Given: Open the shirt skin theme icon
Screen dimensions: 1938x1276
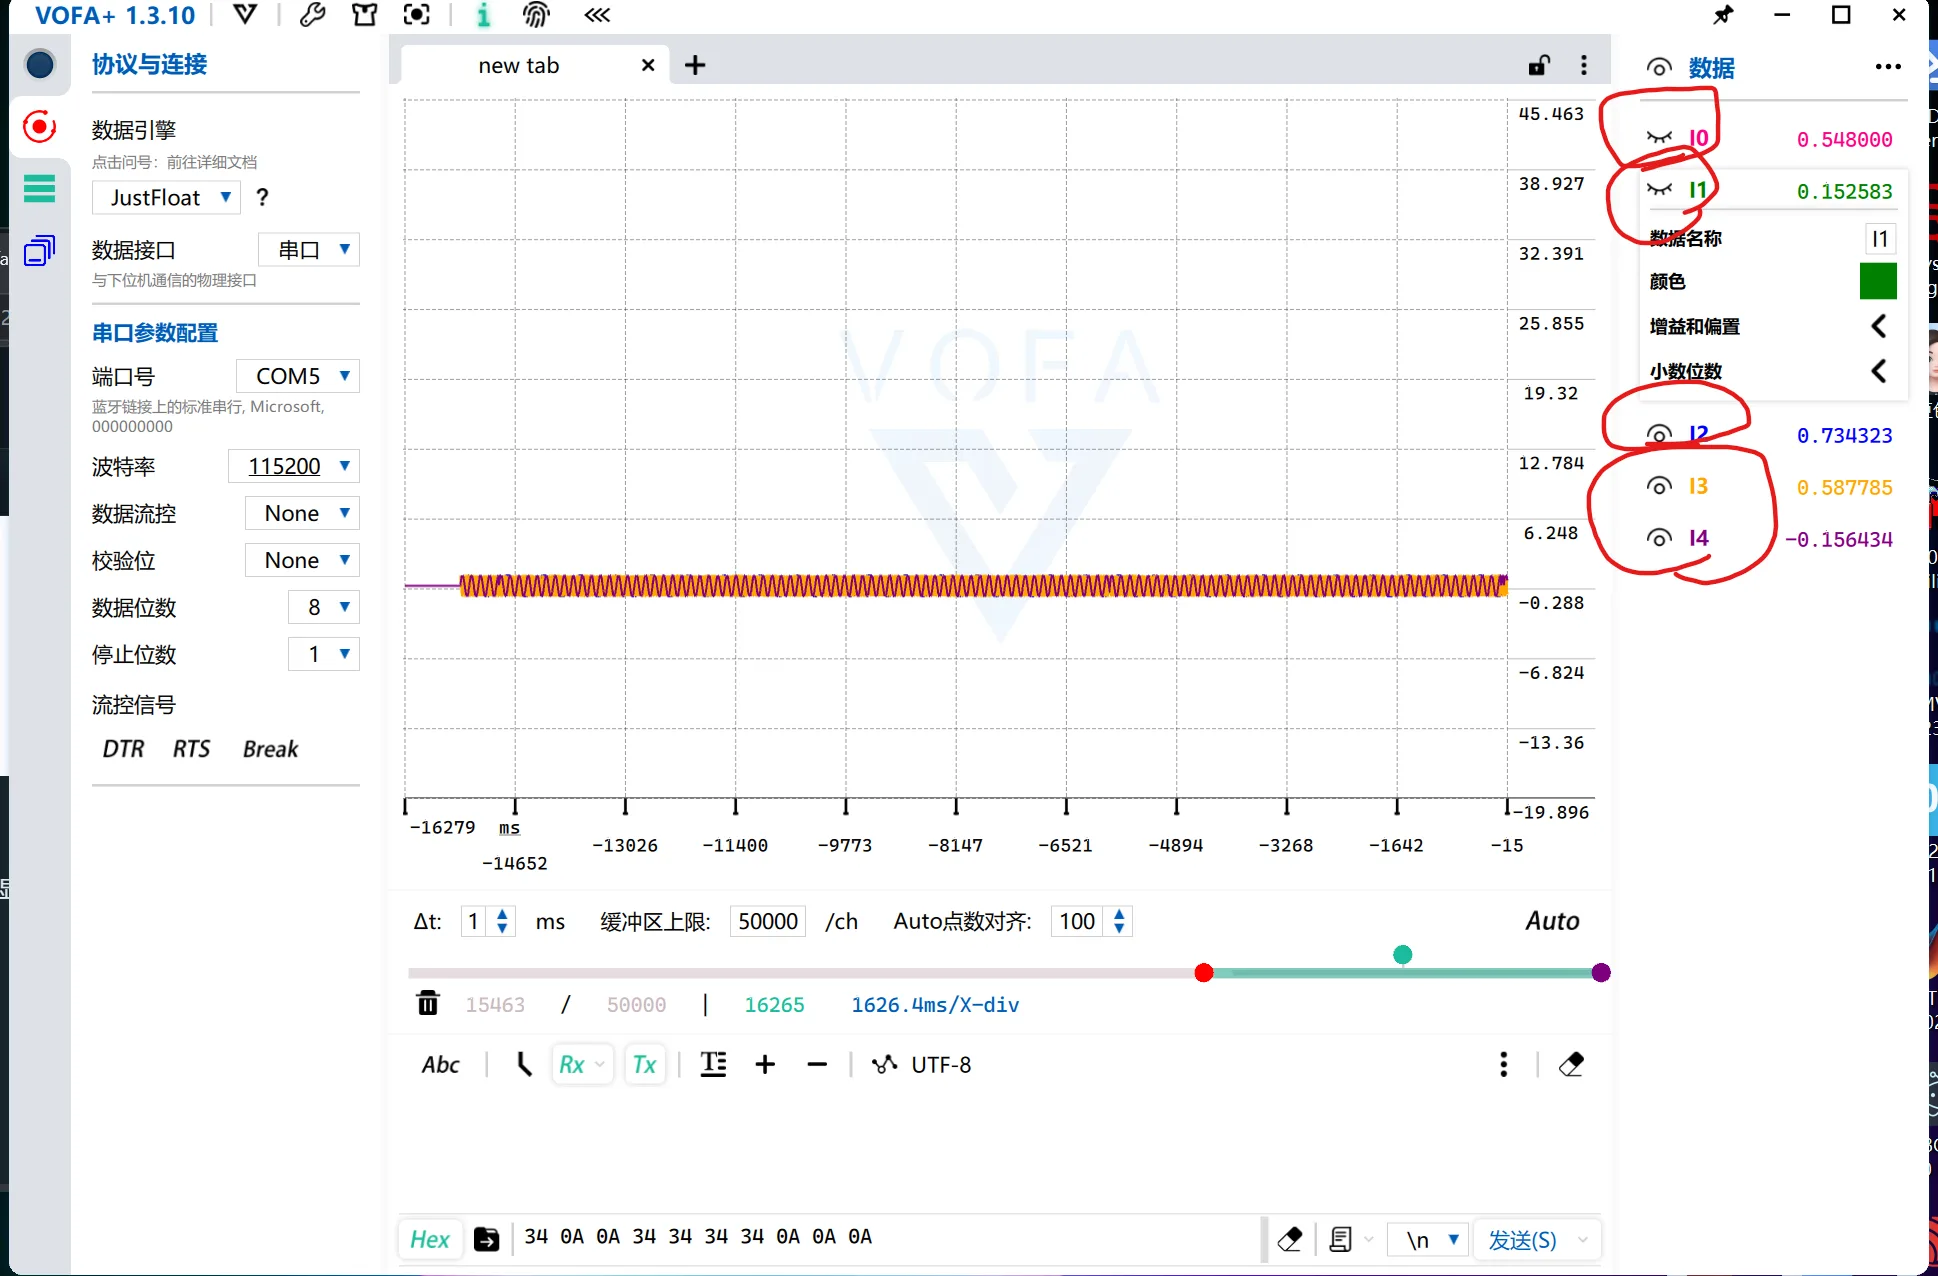Looking at the screenshot, I should tap(365, 15).
